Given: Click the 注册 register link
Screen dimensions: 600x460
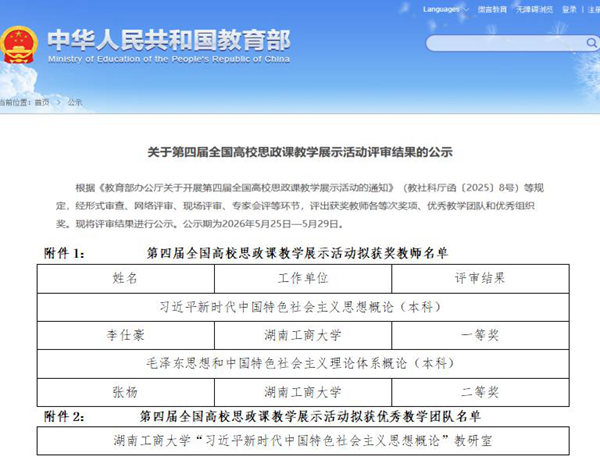Looking at the screenshot, I should click(x=594, y=9).
